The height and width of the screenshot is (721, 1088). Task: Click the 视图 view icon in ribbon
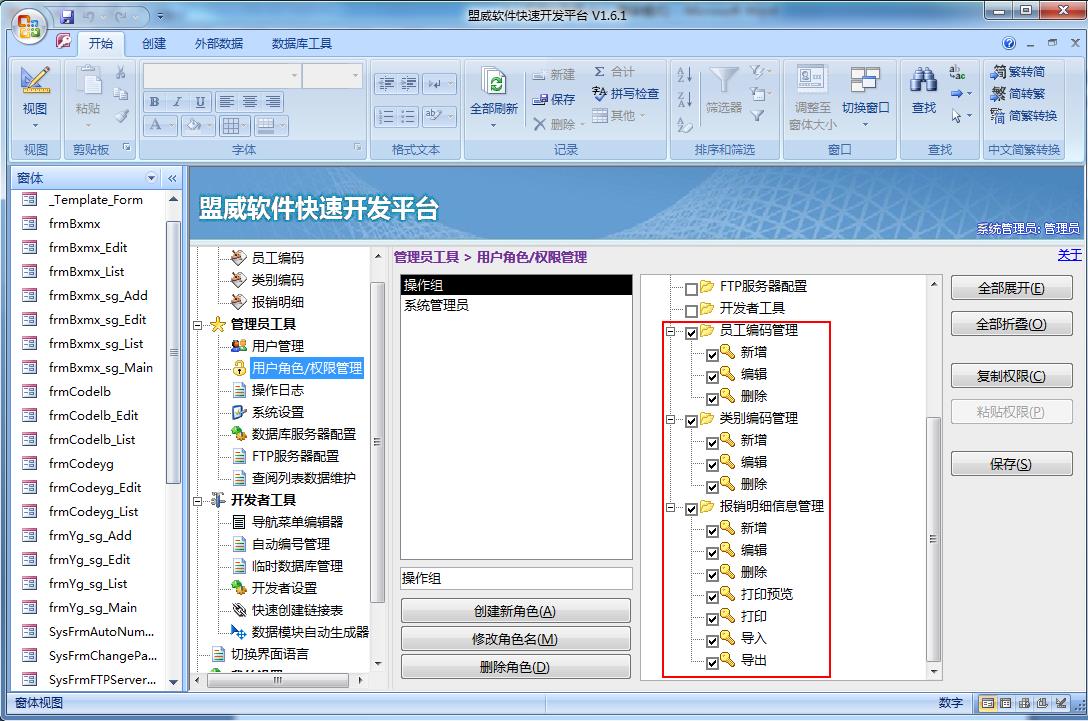tap(35, 82)
